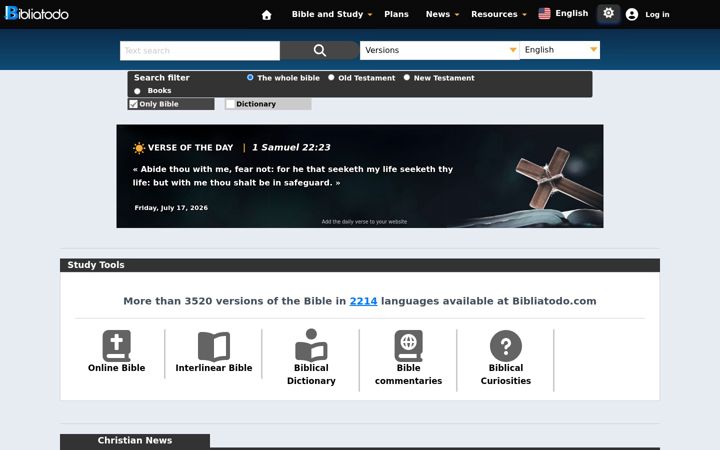The height and width of the screenshot is (450, 720).
Task: Click the magnifying glass search button
Action: 320,51
